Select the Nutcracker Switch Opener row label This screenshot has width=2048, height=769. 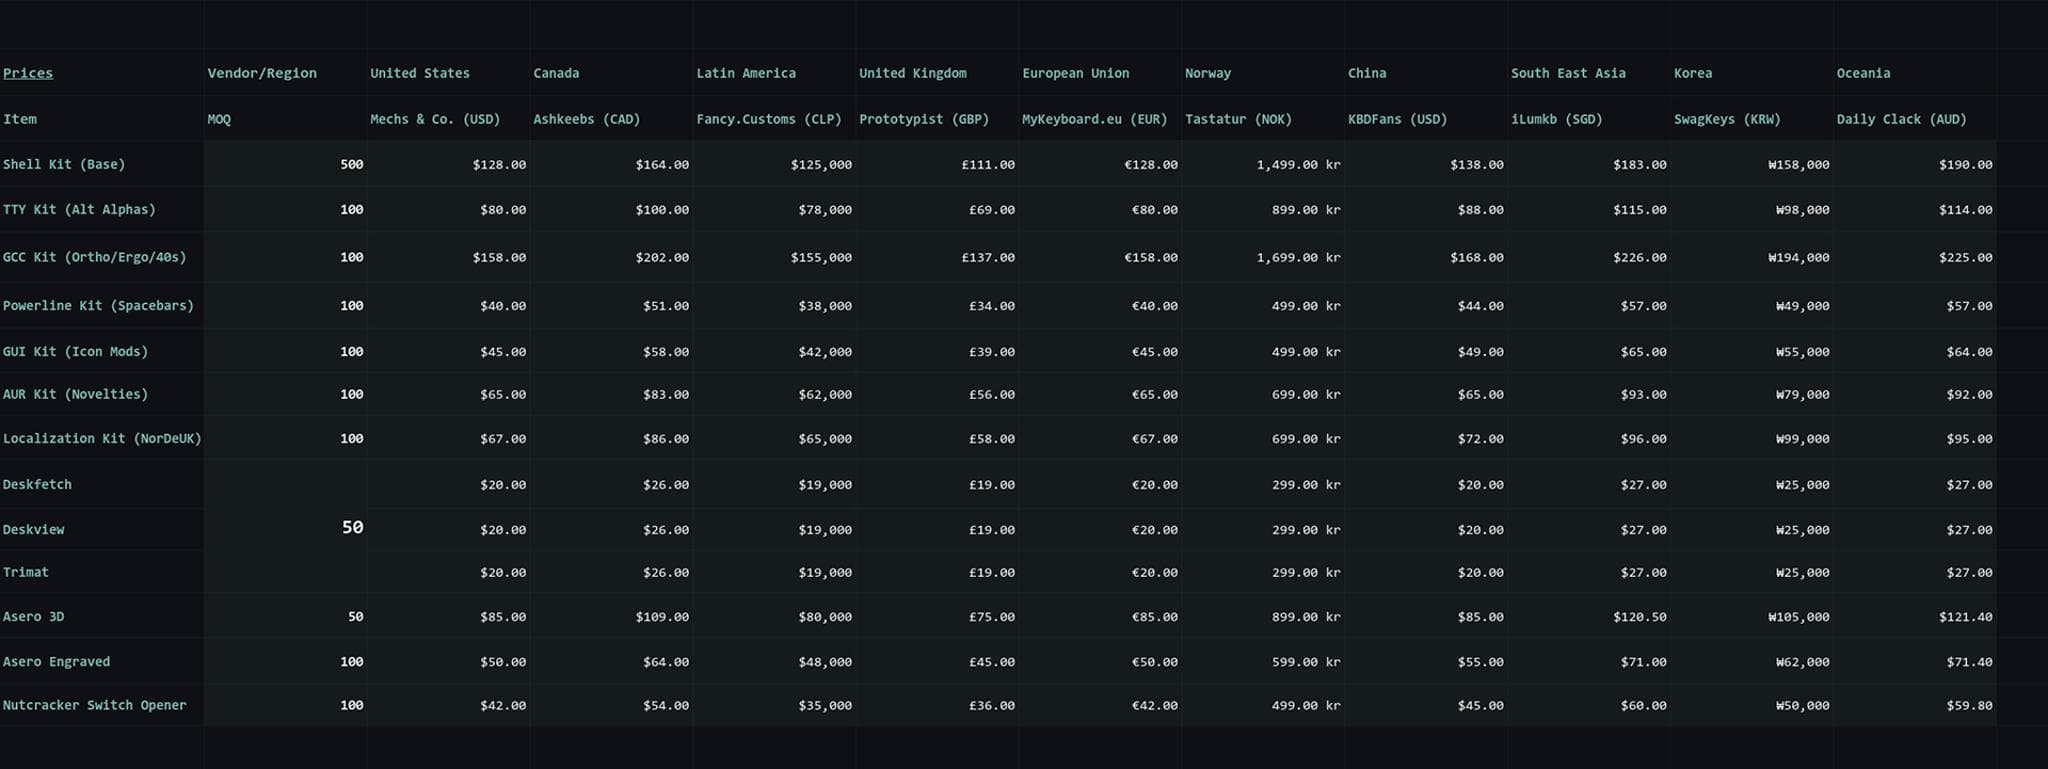click(x=95, y=705)
